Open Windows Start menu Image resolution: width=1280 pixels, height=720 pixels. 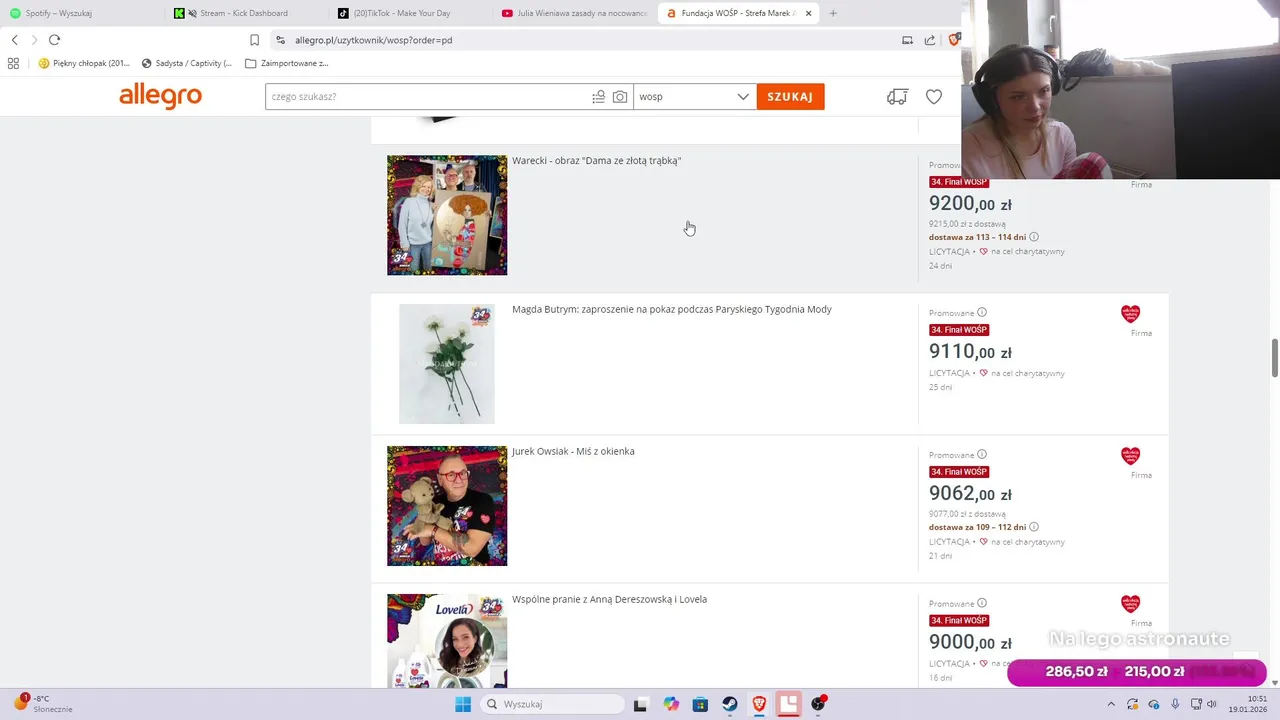click(462, 704)
